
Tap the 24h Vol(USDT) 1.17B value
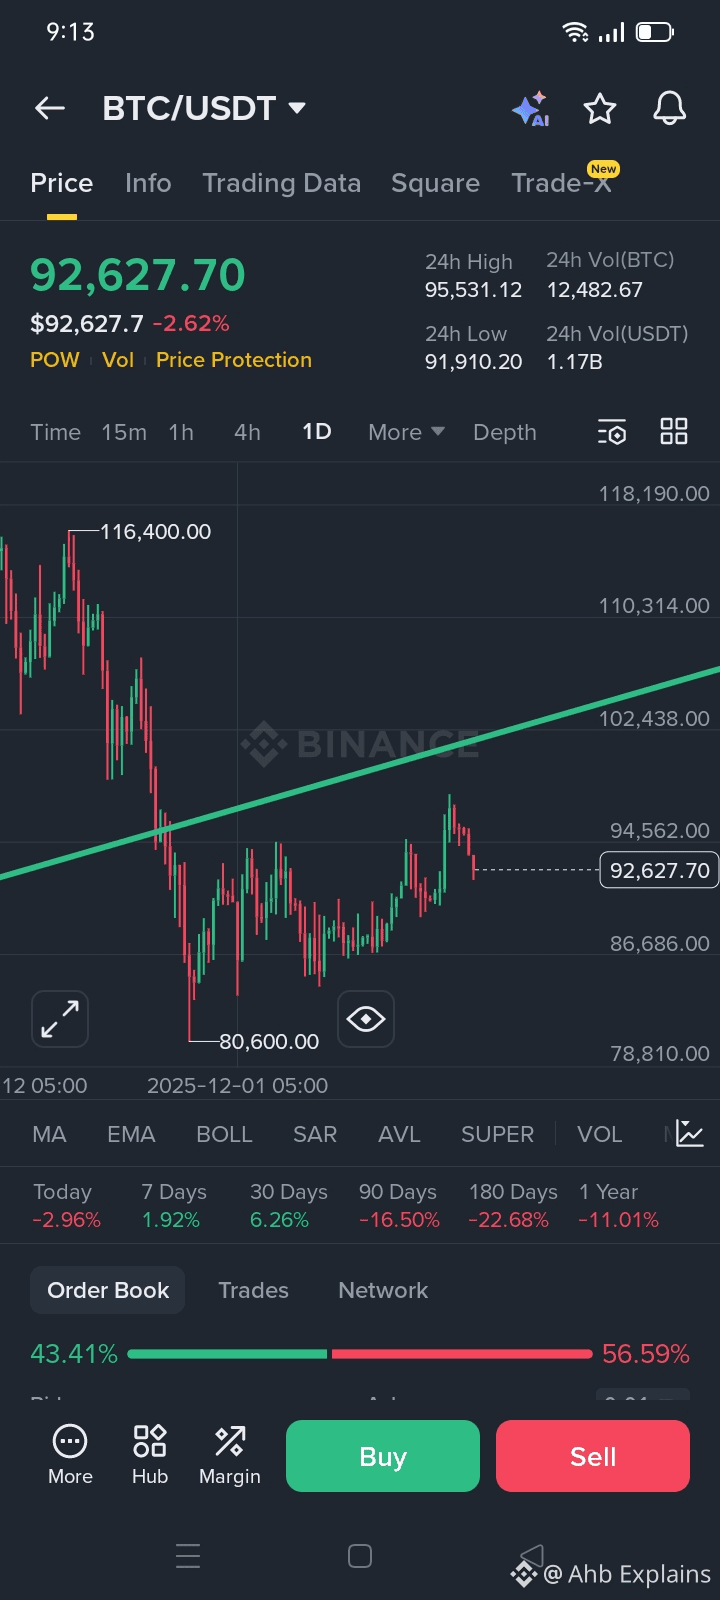tap(574, 362)
